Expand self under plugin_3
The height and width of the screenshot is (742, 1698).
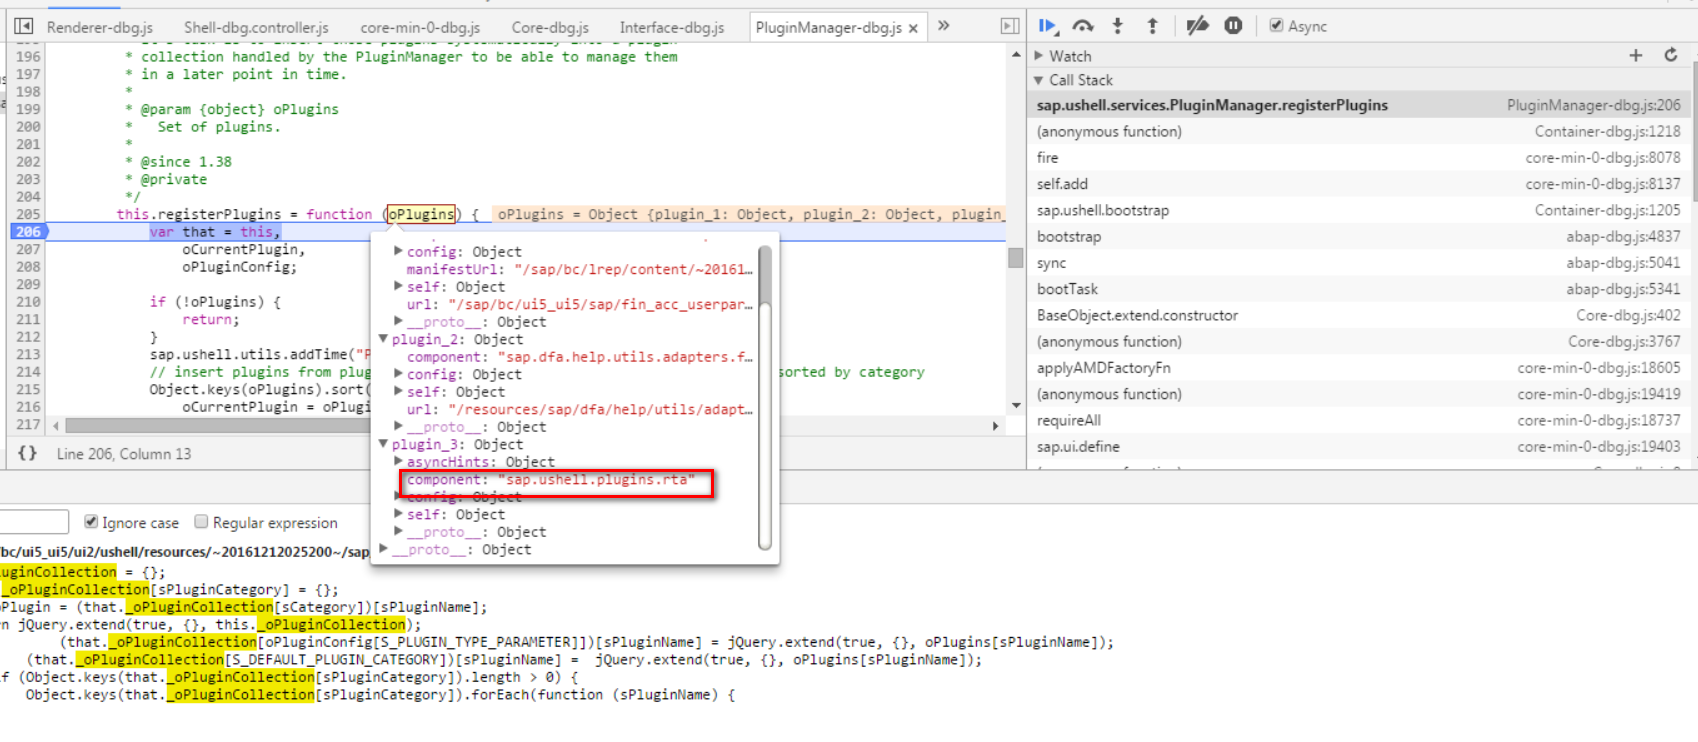point(398,514)
